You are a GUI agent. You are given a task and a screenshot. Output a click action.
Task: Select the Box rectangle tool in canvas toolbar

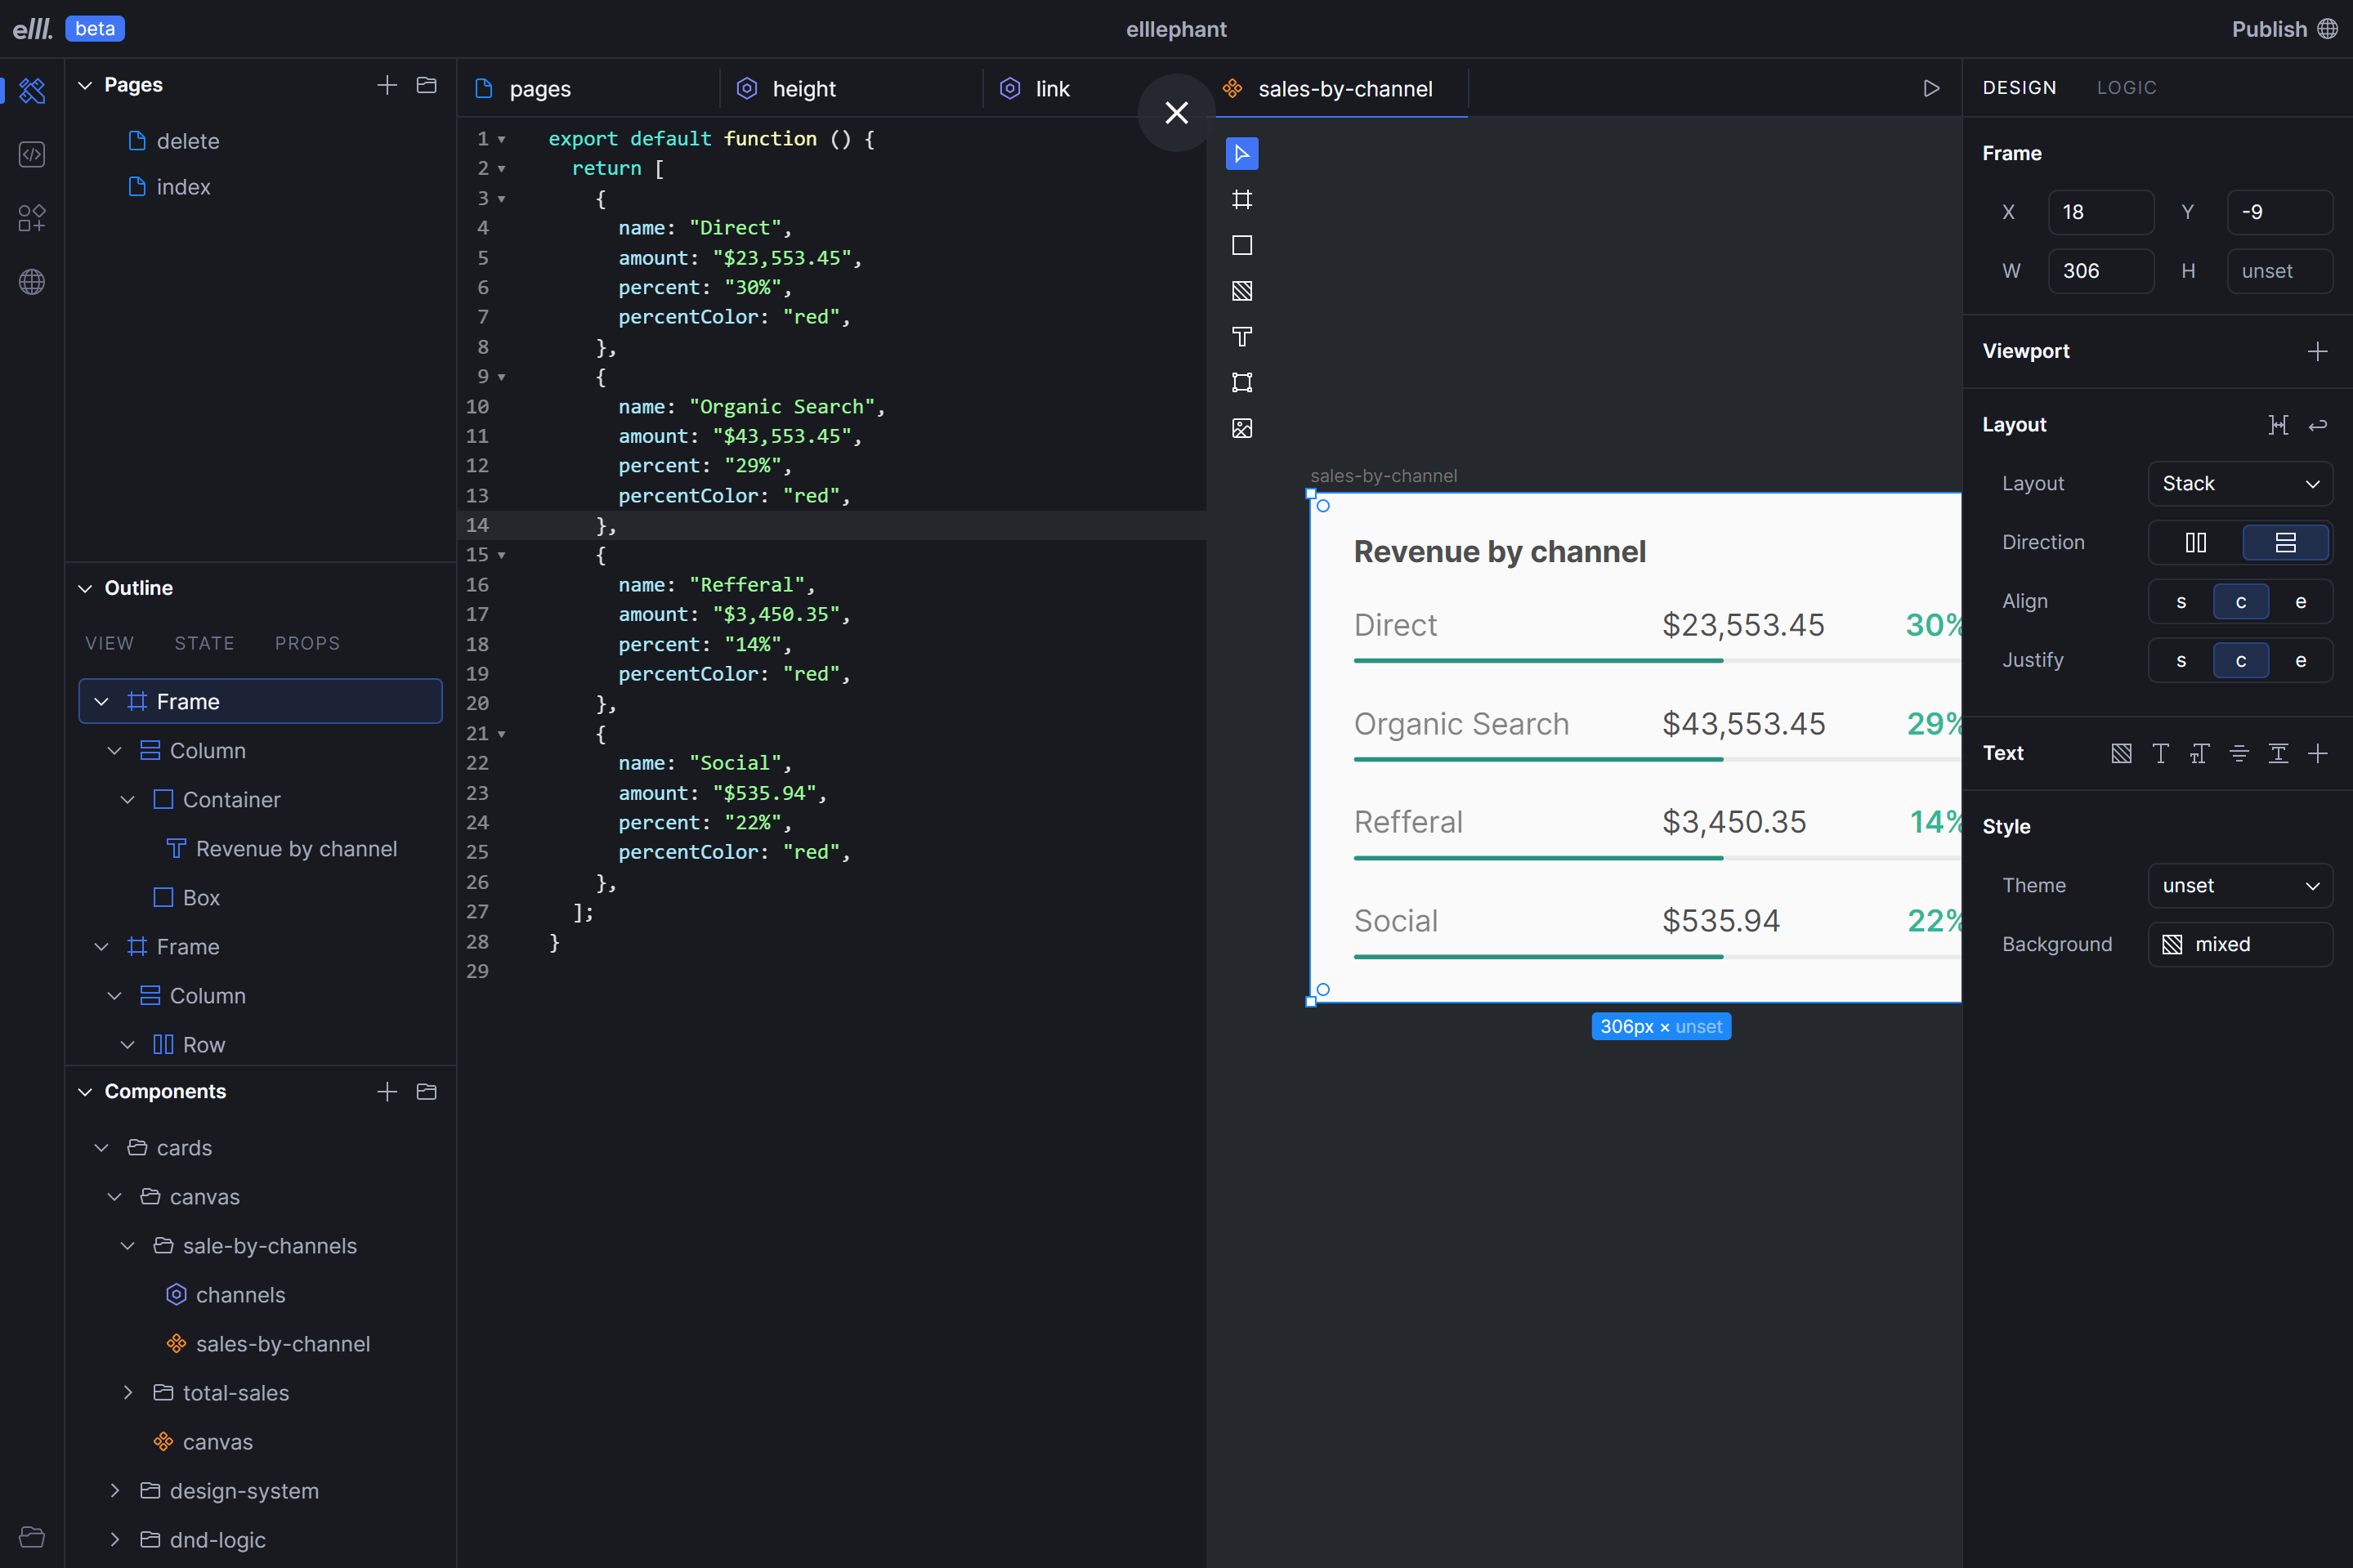pos(1241,246)
